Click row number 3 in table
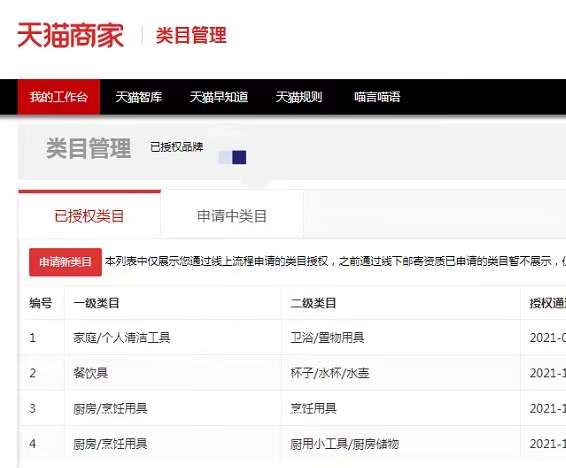The image size is (566, 468). point(32,408)
